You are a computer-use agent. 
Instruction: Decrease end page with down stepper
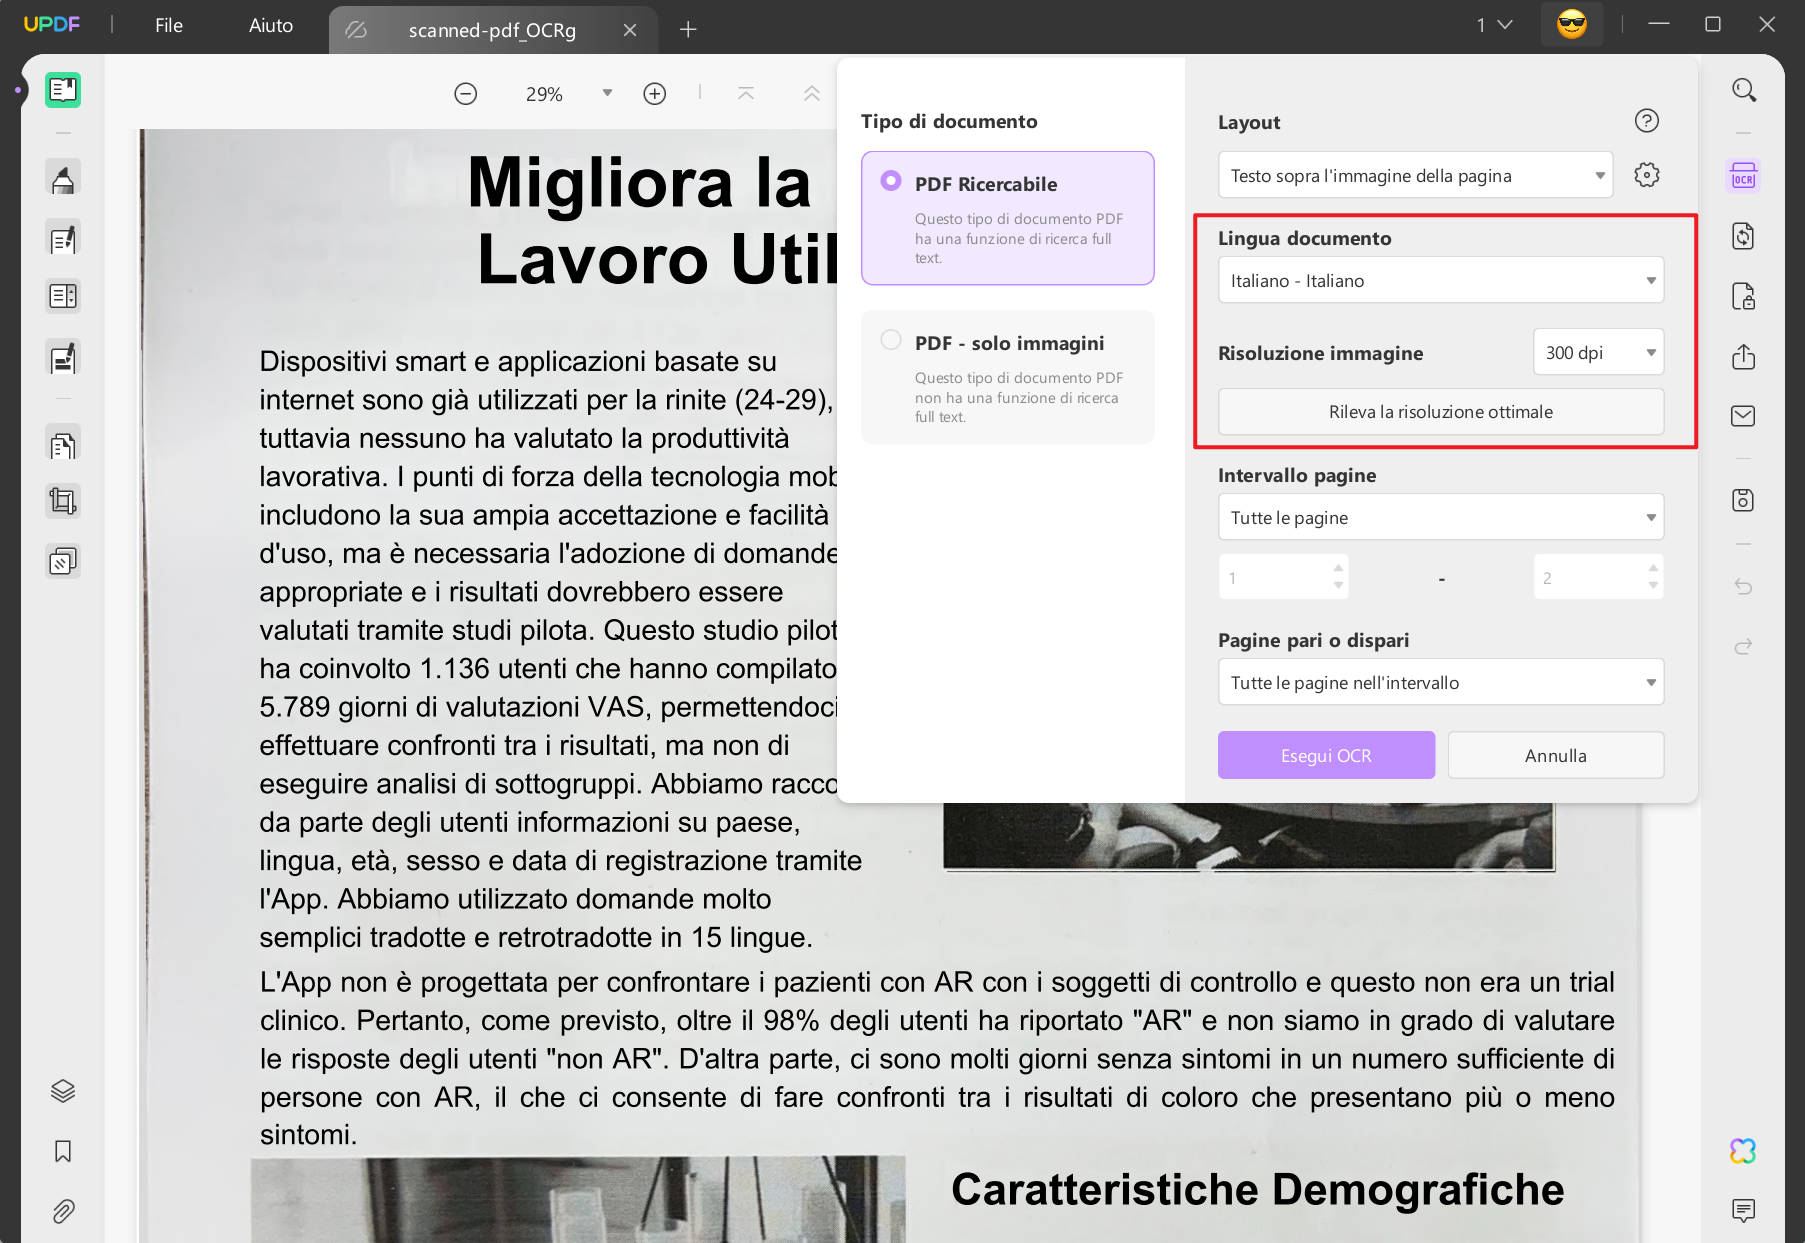tap(1653, 586)
